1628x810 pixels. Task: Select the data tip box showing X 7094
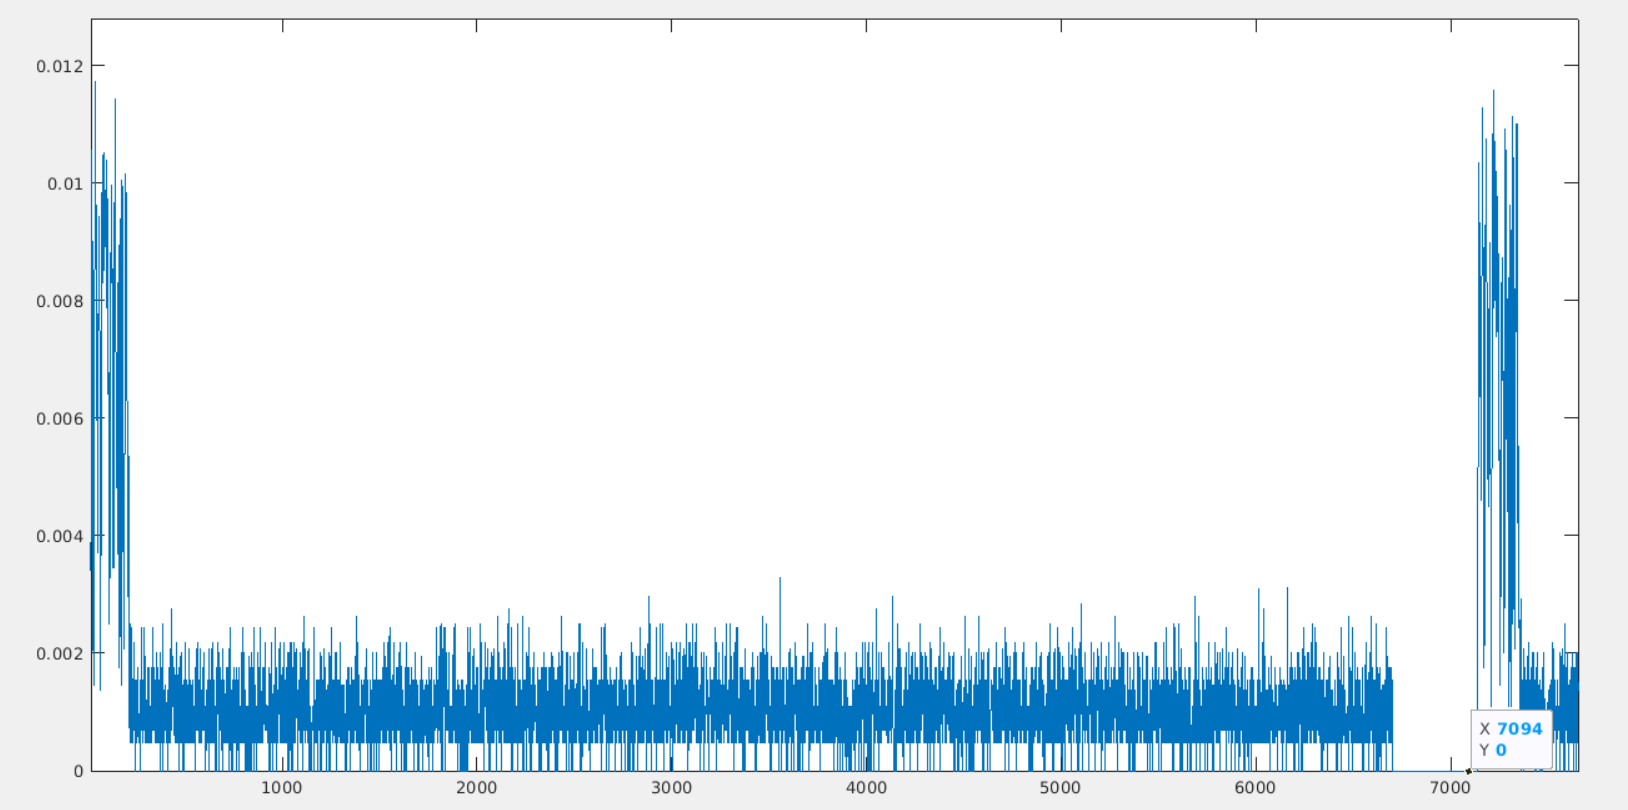click(1511, 739)
